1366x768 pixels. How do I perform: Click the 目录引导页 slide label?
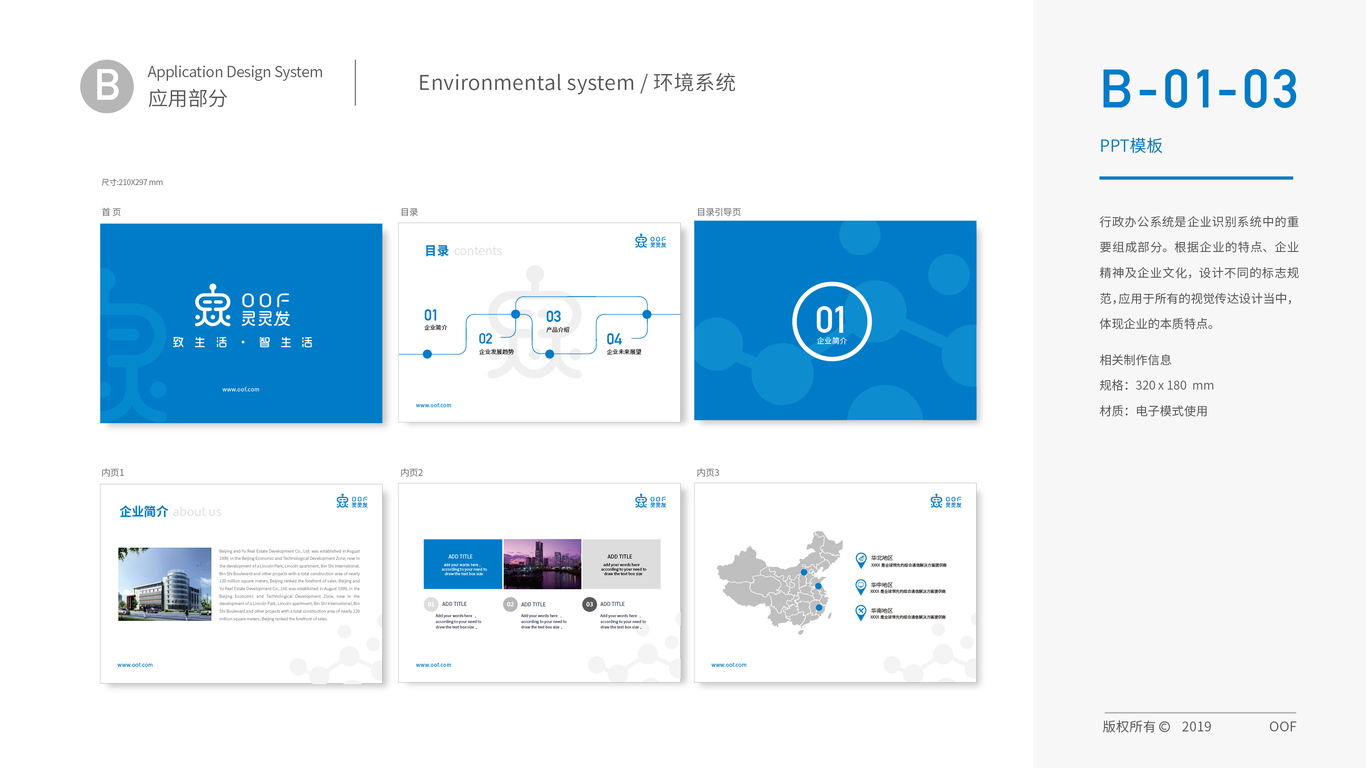pyautogui.click(x=719, y=212)
